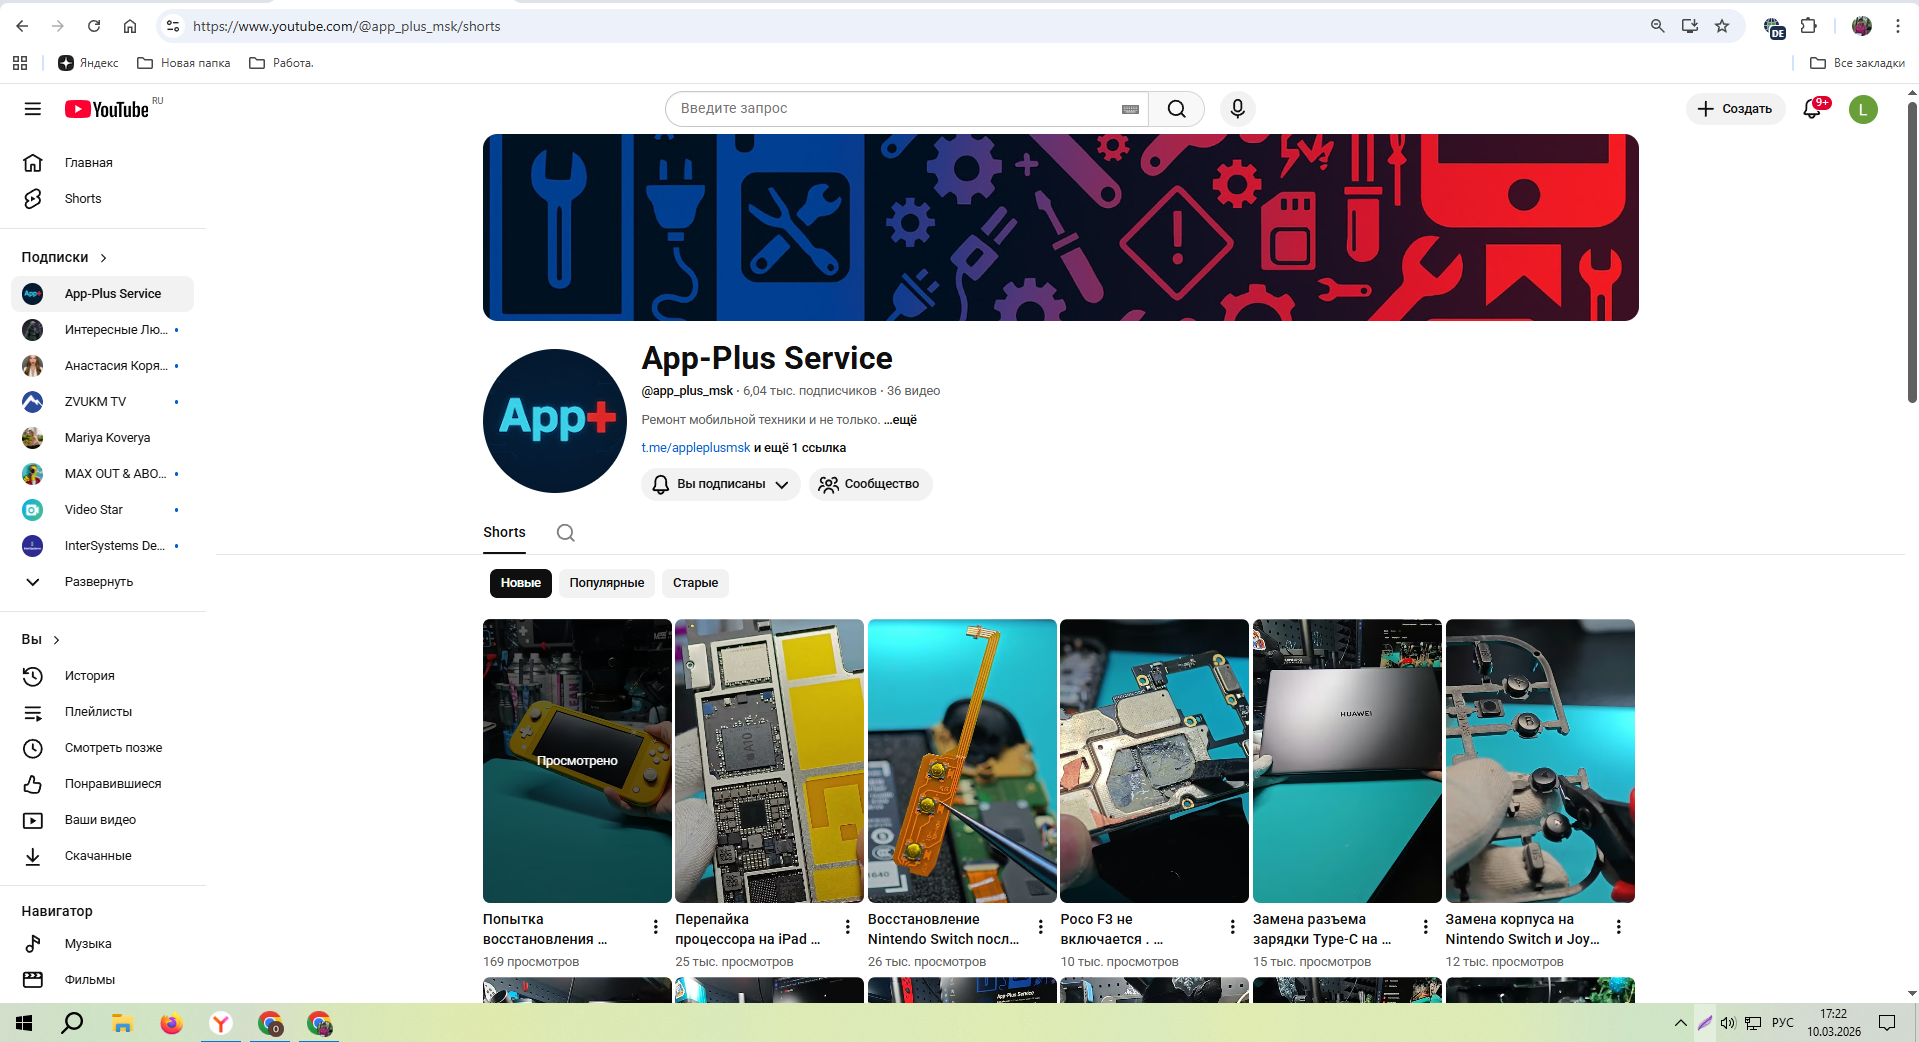Open the orange flex cable short thumbnail

pos(962,761)
